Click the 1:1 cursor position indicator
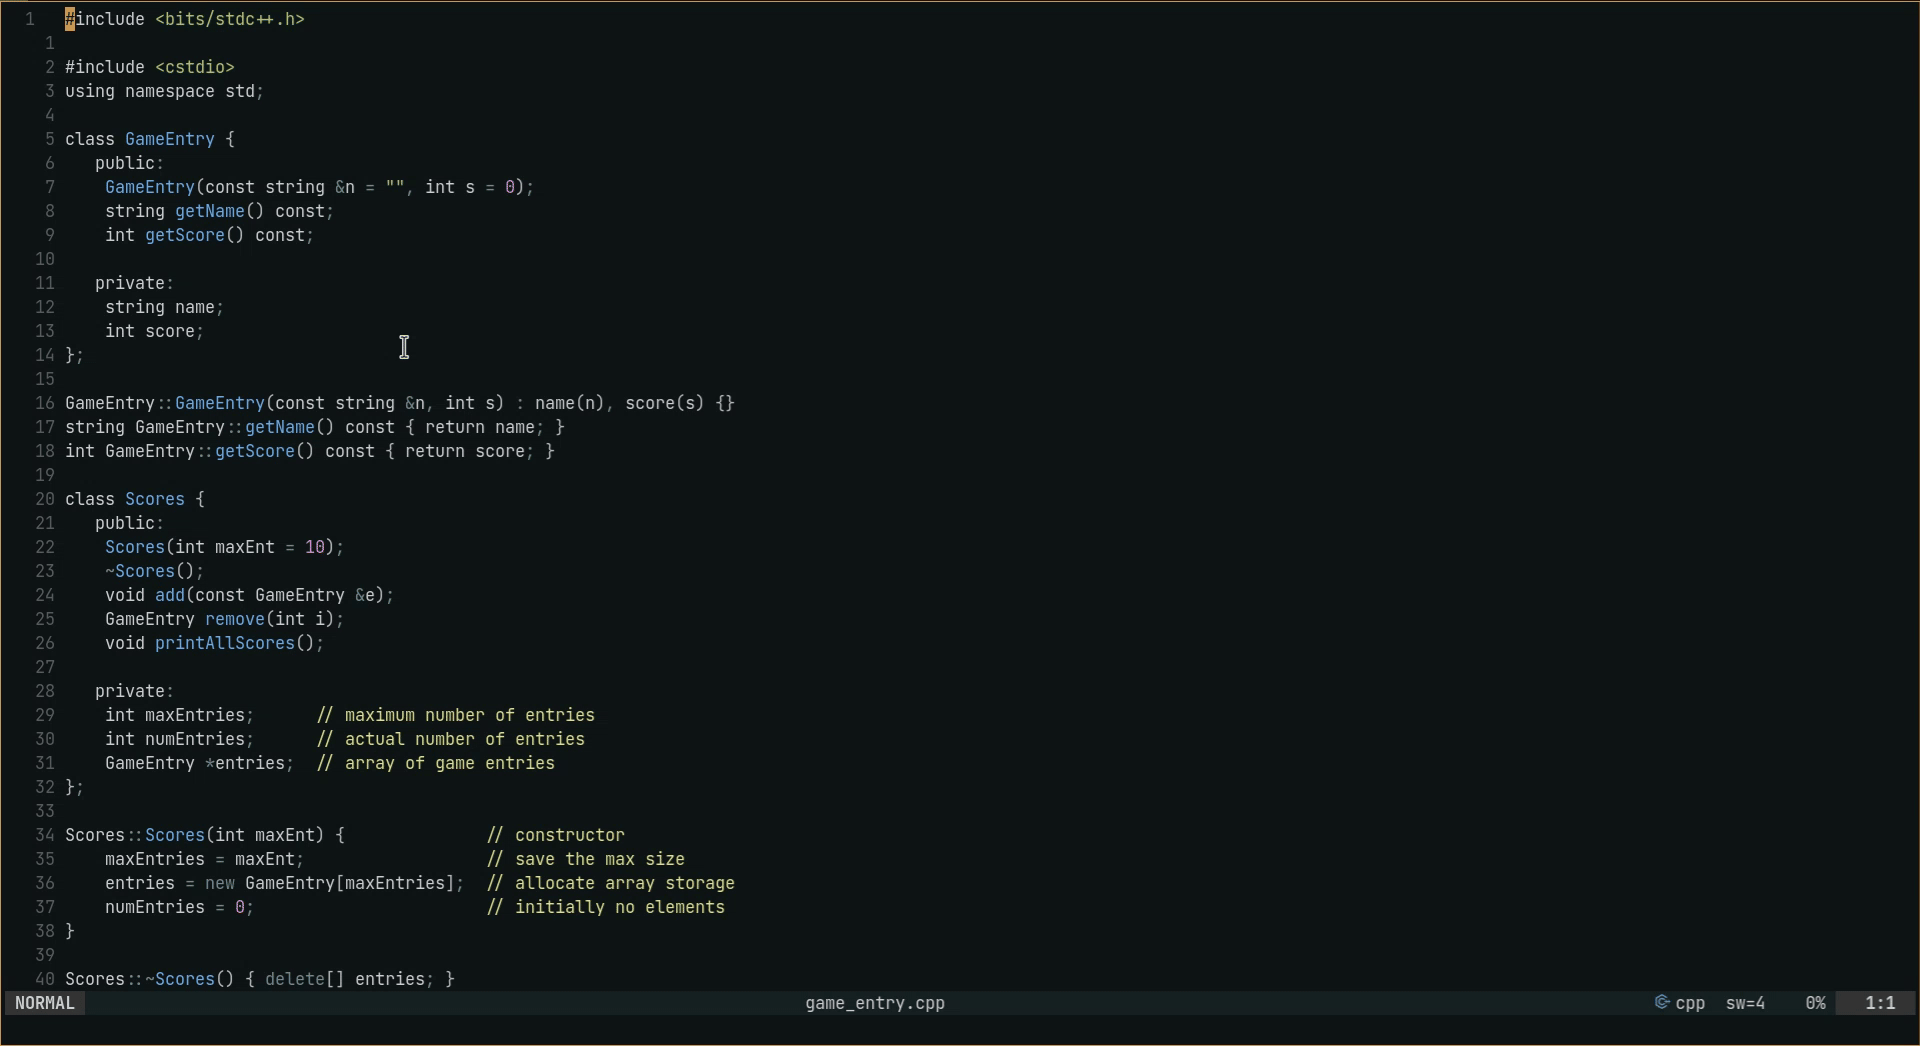 coord(1882,1003)
